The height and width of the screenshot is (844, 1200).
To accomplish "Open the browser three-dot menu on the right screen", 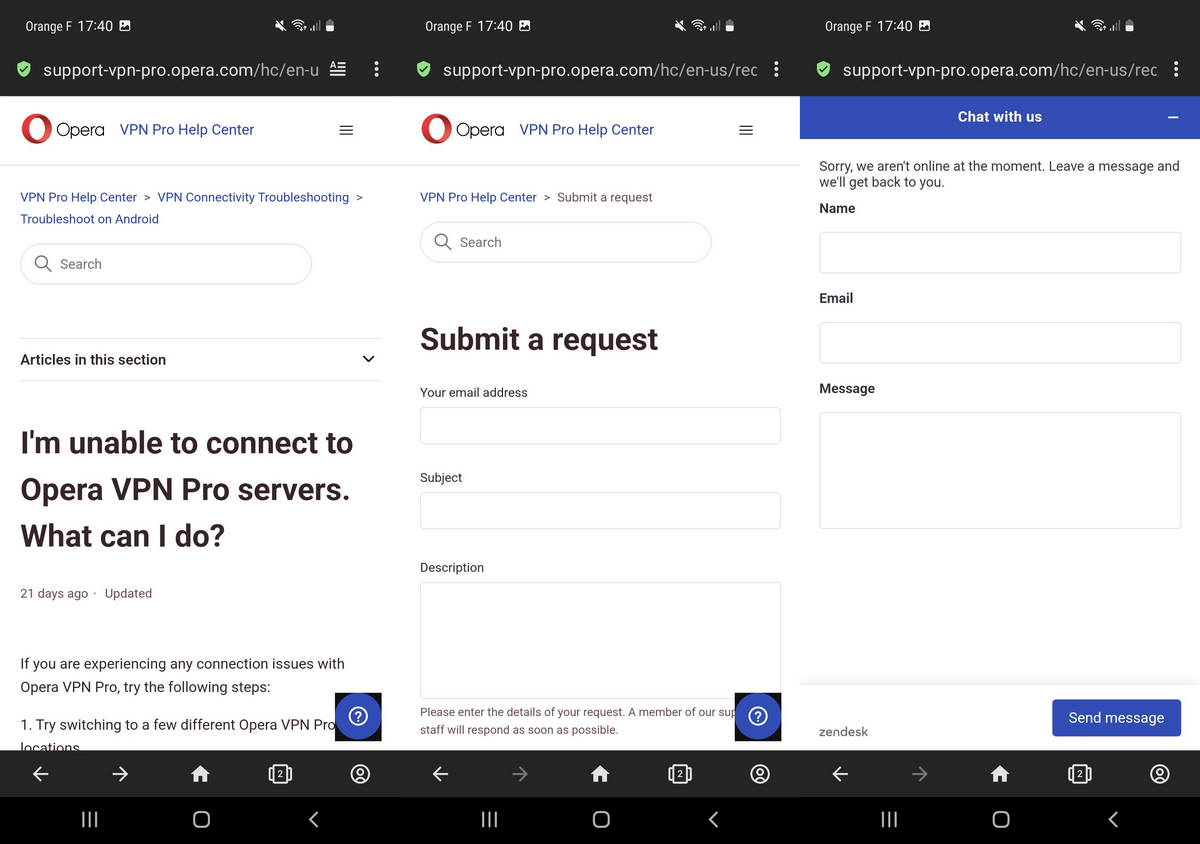I will [1176, 69].
